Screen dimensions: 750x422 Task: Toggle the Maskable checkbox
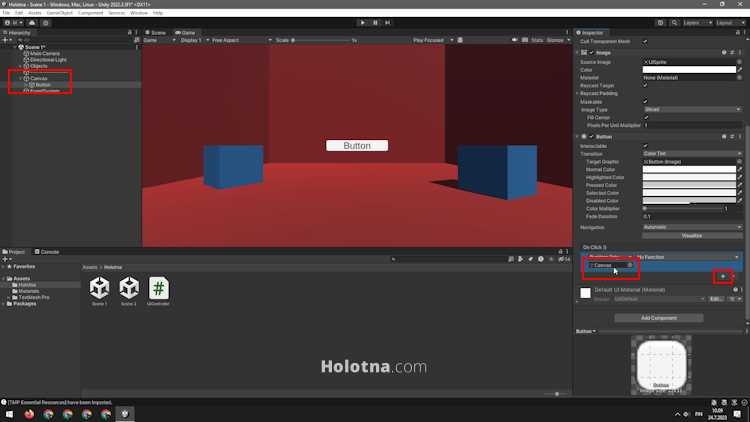pos(645,101)
